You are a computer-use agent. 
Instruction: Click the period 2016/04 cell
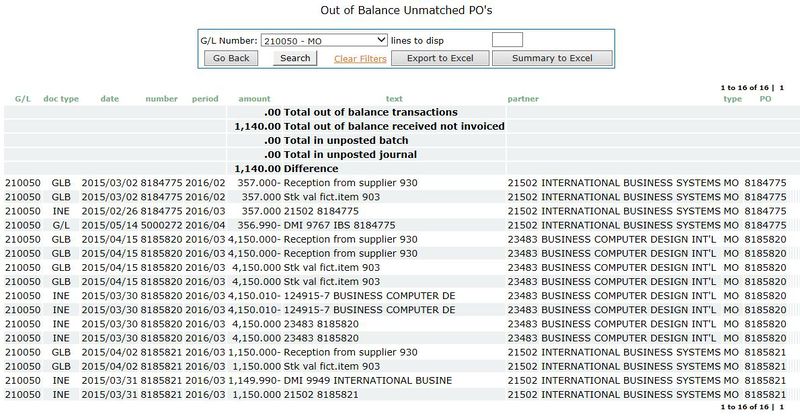(205, 225)
